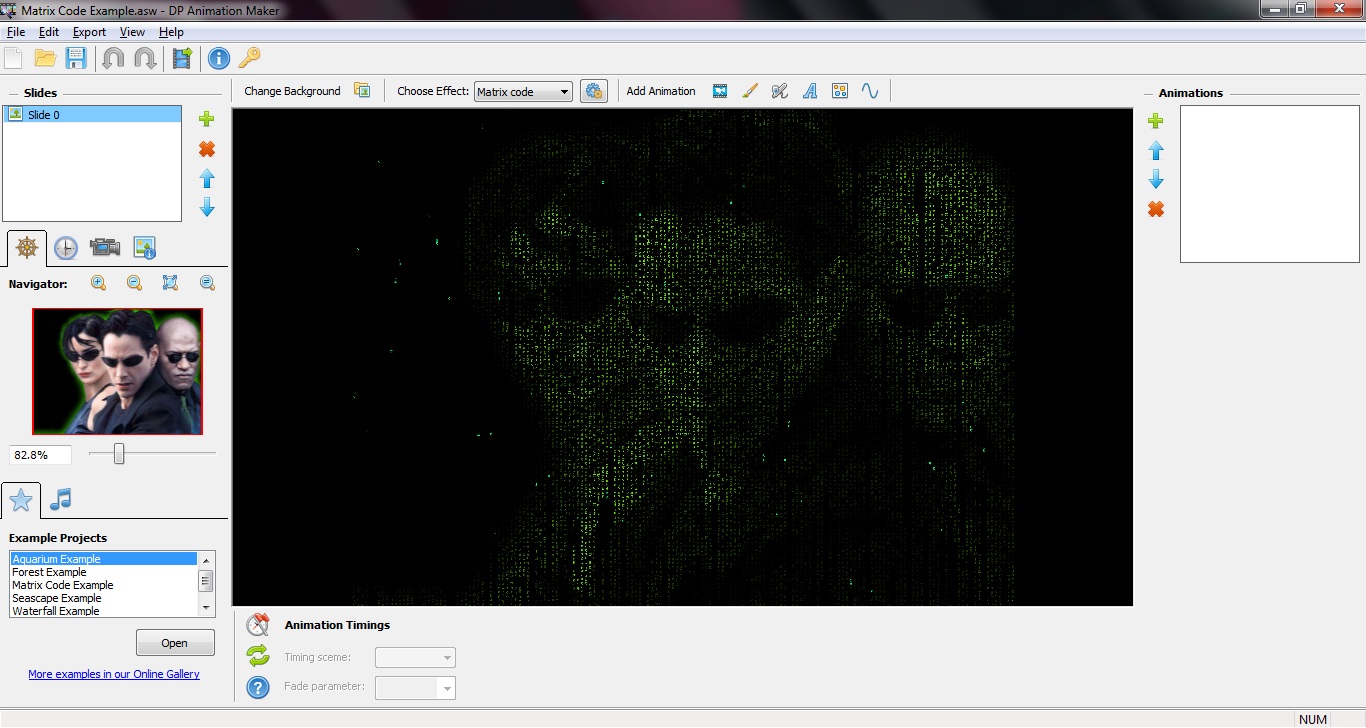Open the star Example Projects tab

click(21, 499)
